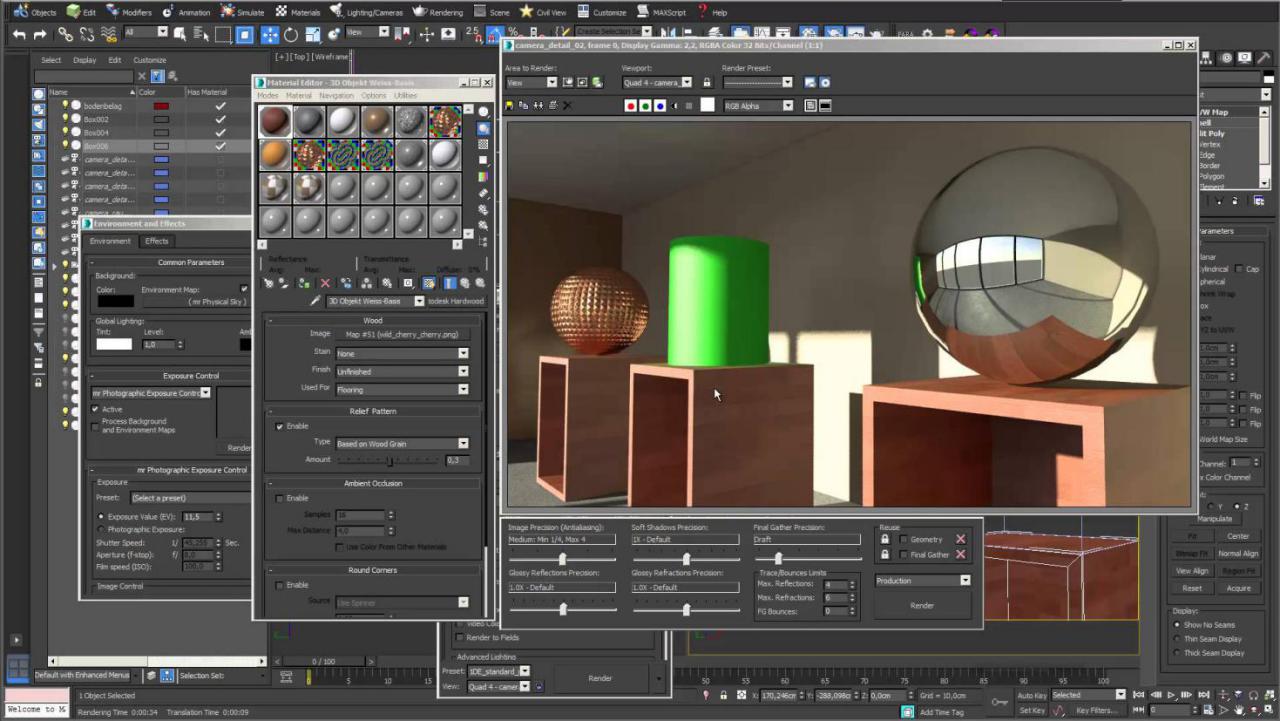Open the RGB Alpha channel dropdown

[x=760, y=105]
